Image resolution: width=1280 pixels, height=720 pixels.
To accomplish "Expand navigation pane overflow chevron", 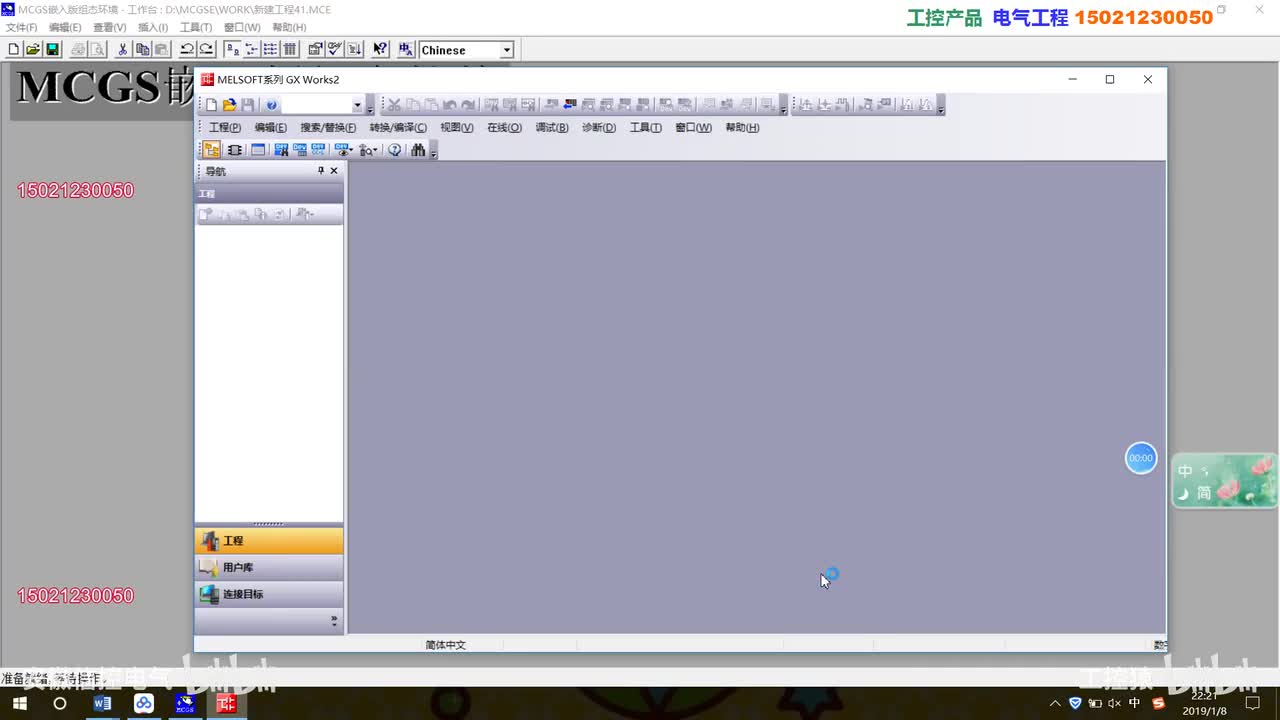I will coord(334,621).
